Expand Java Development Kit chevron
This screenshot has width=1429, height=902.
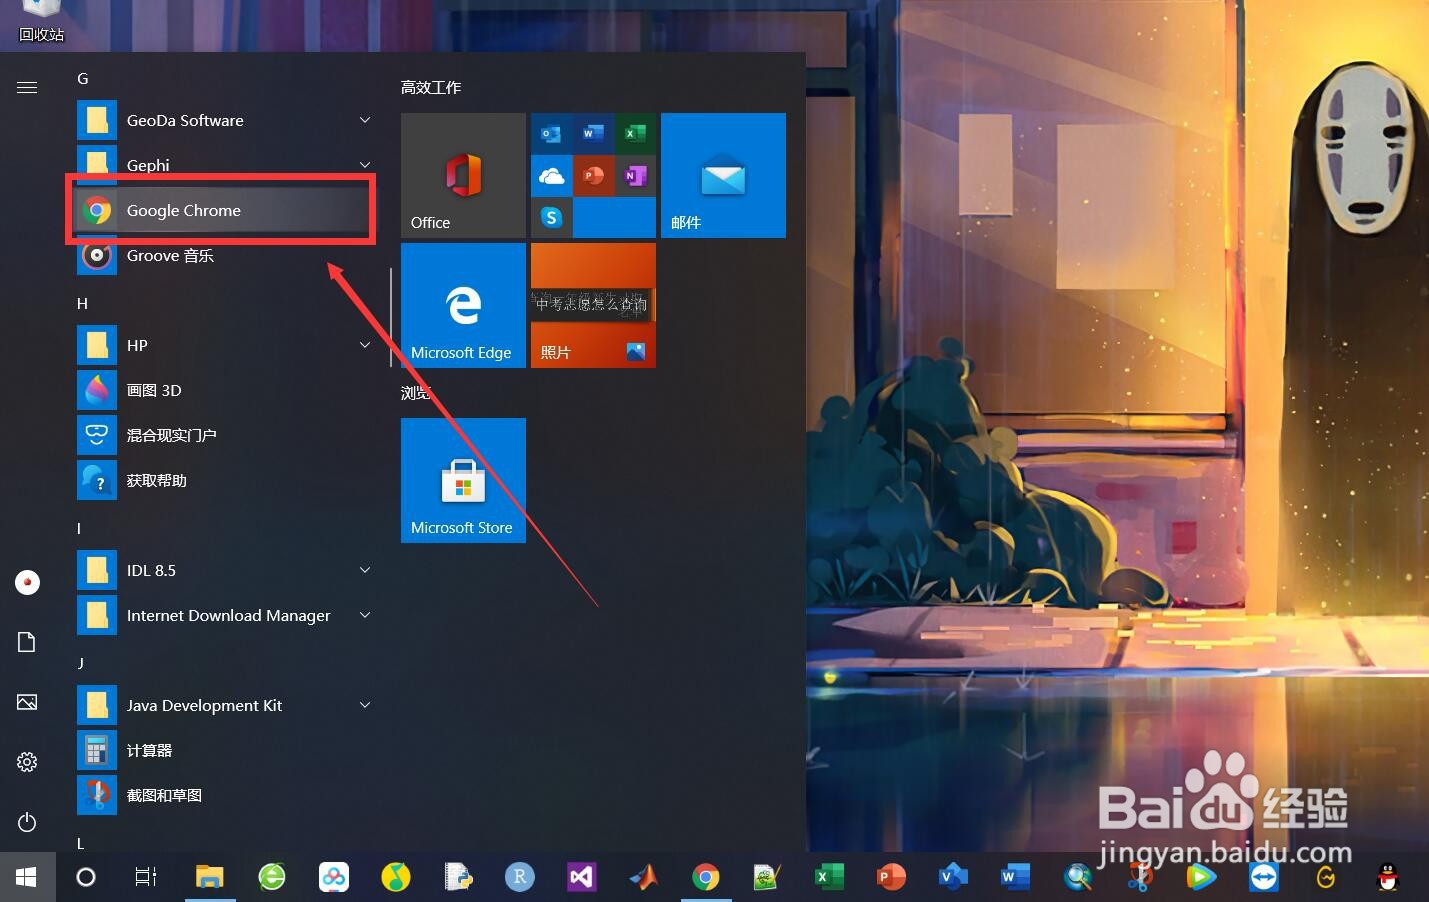pyautogui.click(x=365, y=705)
